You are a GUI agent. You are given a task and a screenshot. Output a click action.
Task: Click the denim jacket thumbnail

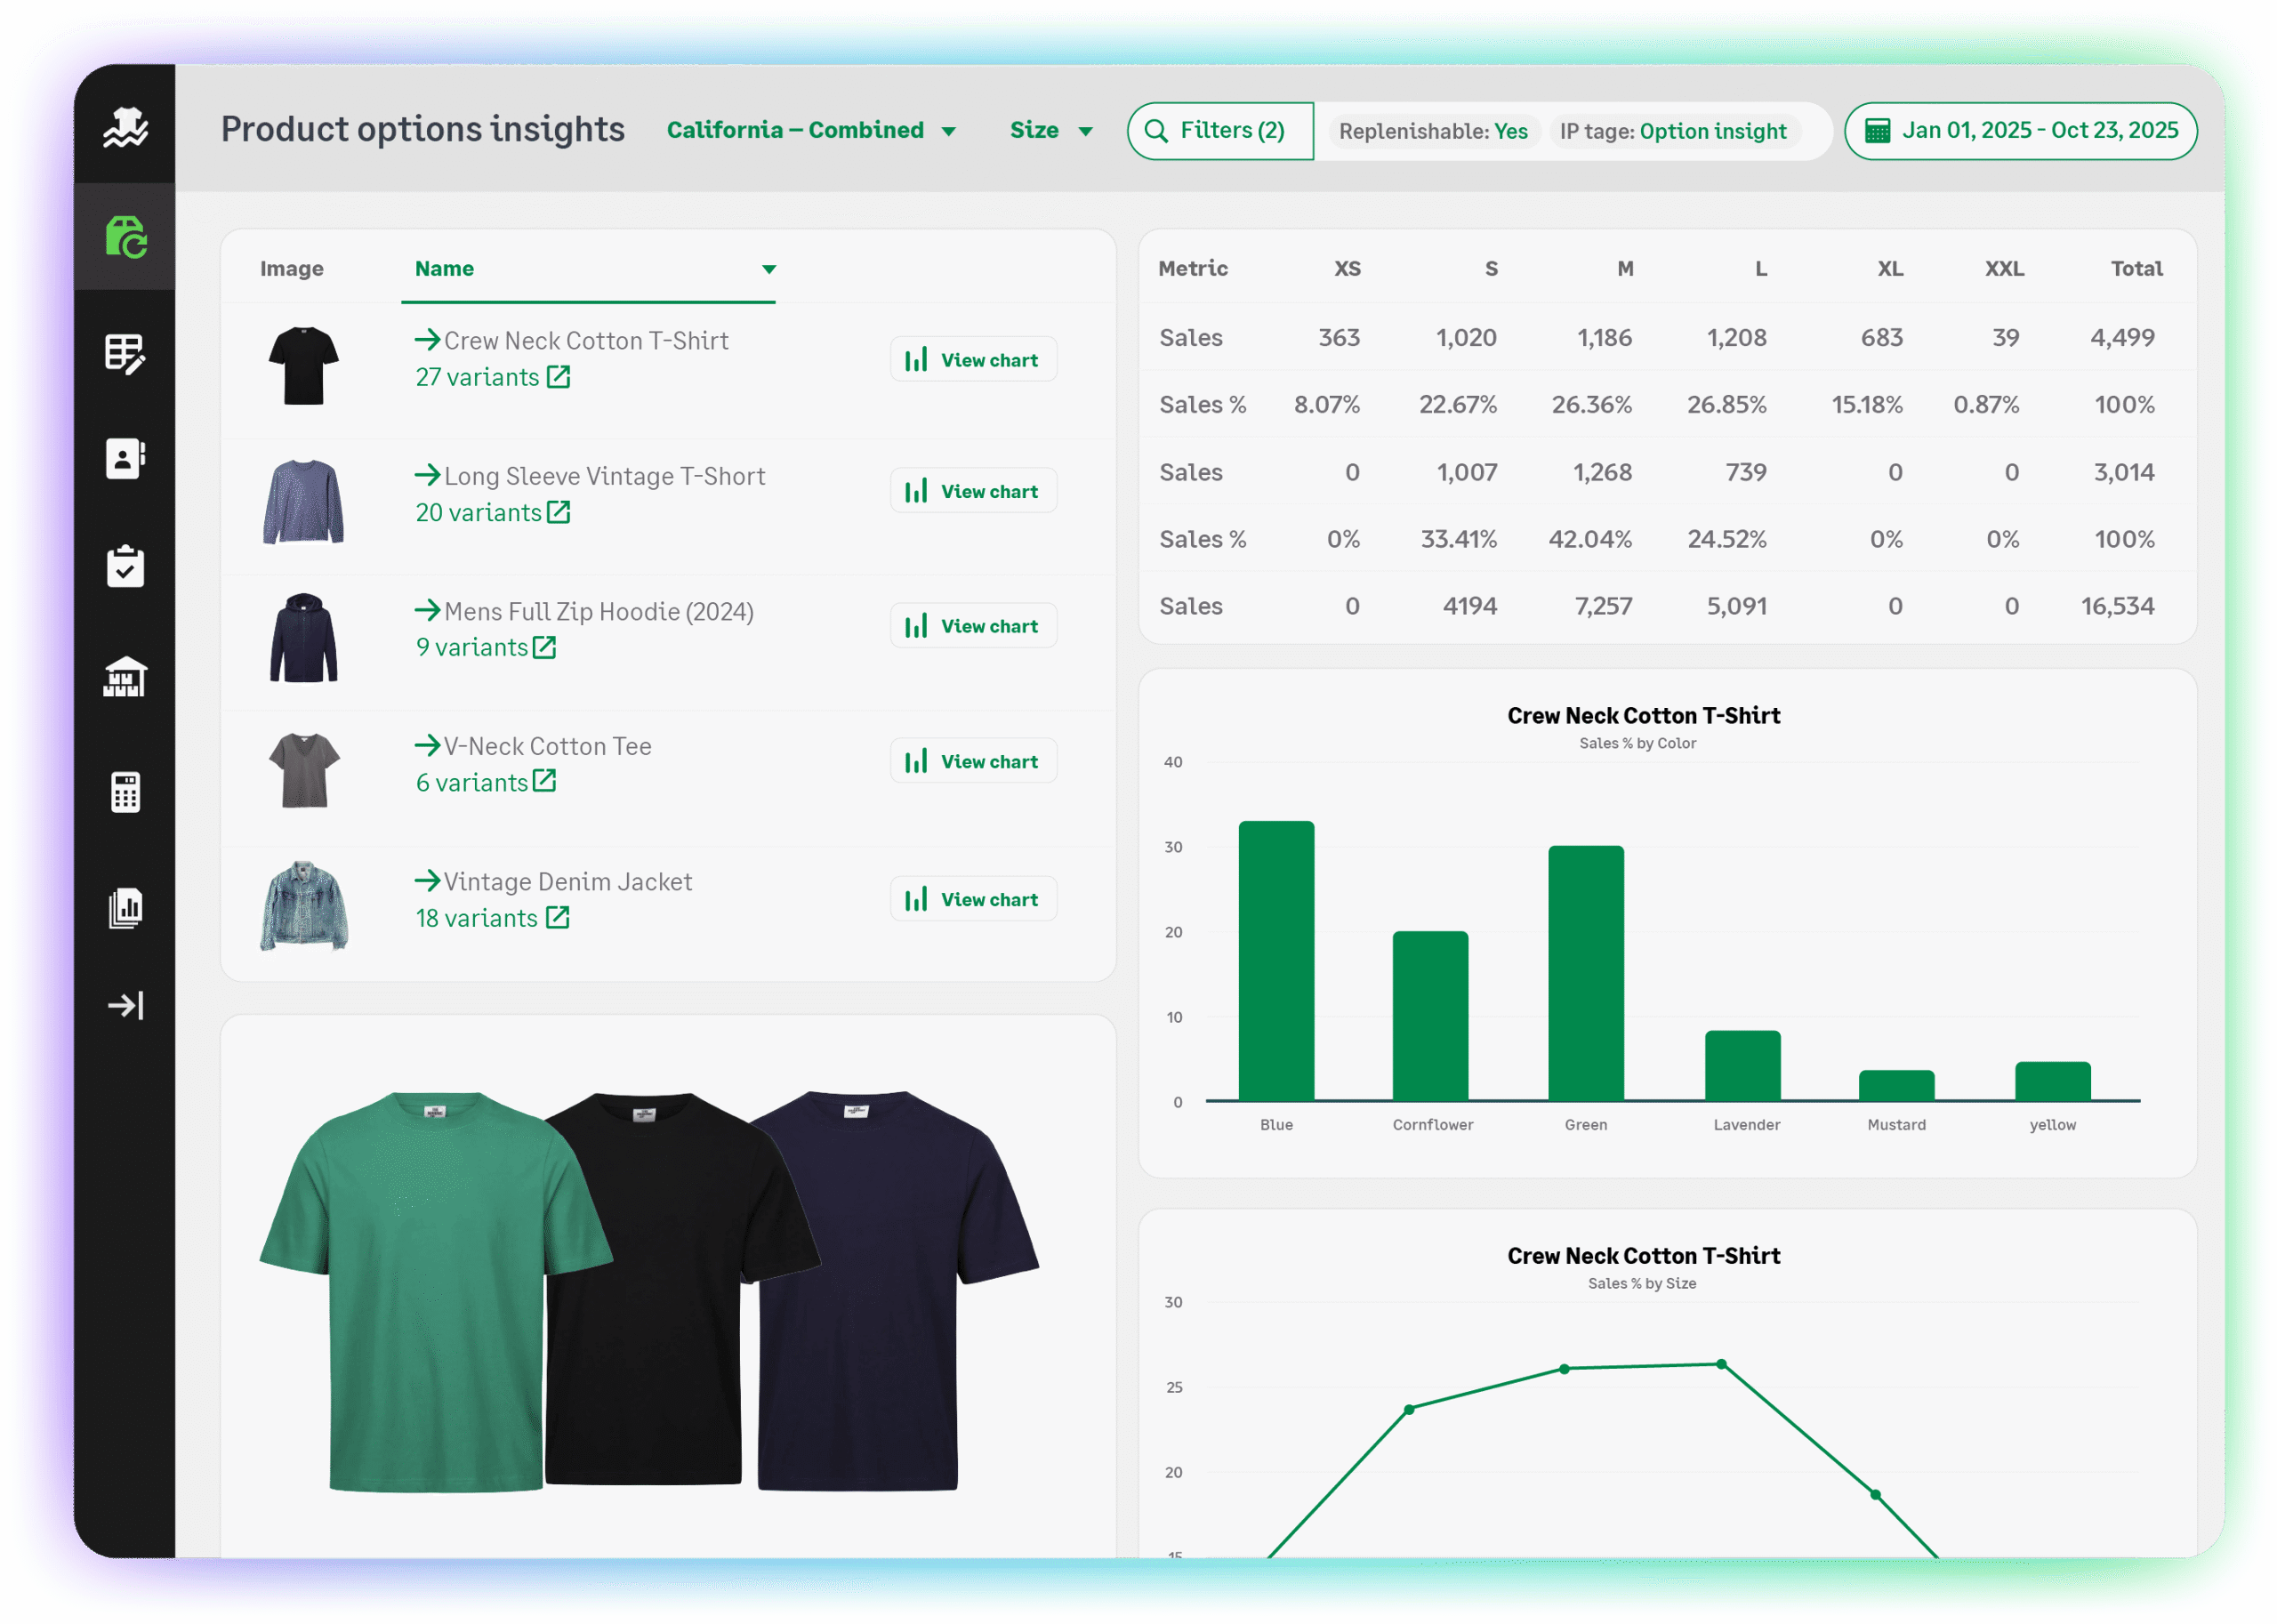(304, 906)
